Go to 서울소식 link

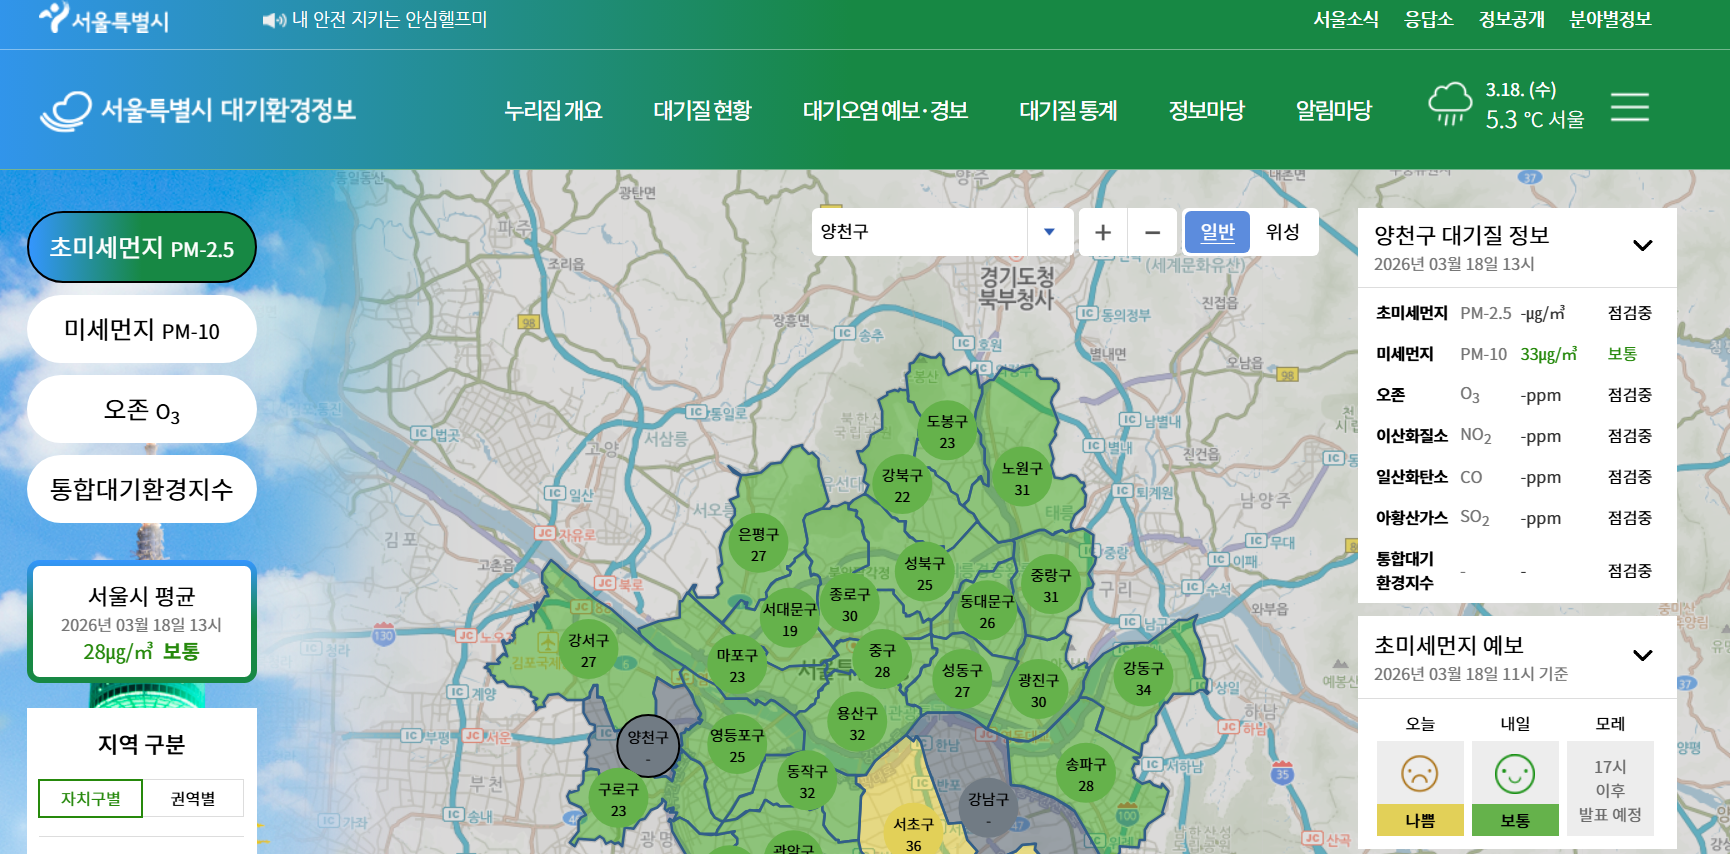pos(1346,19)
